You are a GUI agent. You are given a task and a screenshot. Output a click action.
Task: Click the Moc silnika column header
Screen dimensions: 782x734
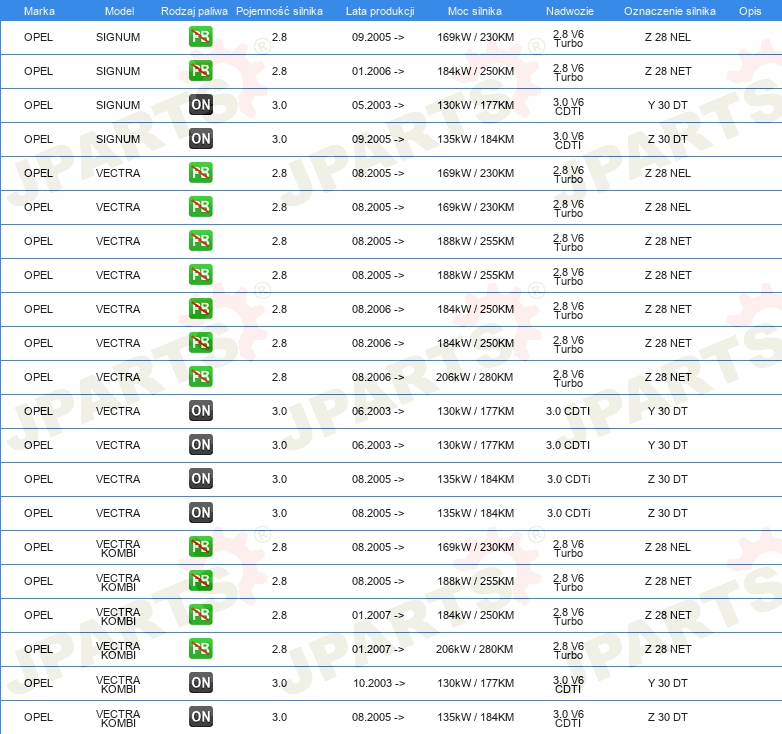pyautogui.click(x=475, y=11)
